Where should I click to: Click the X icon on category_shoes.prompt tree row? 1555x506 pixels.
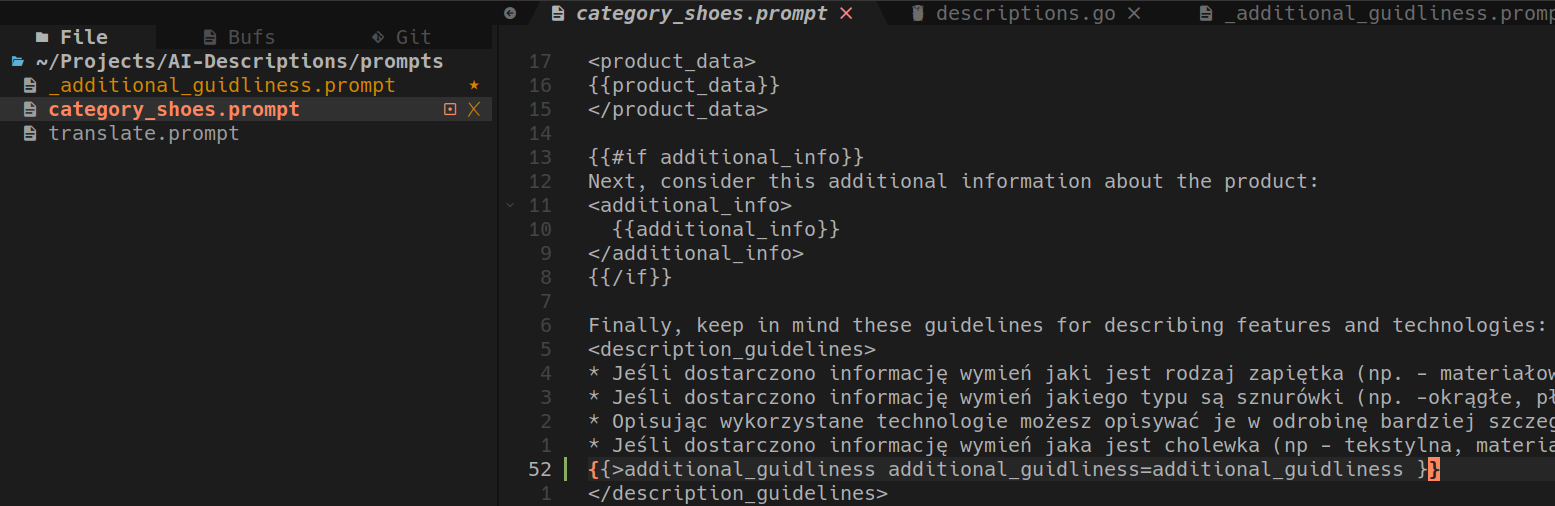click(474, 110)
